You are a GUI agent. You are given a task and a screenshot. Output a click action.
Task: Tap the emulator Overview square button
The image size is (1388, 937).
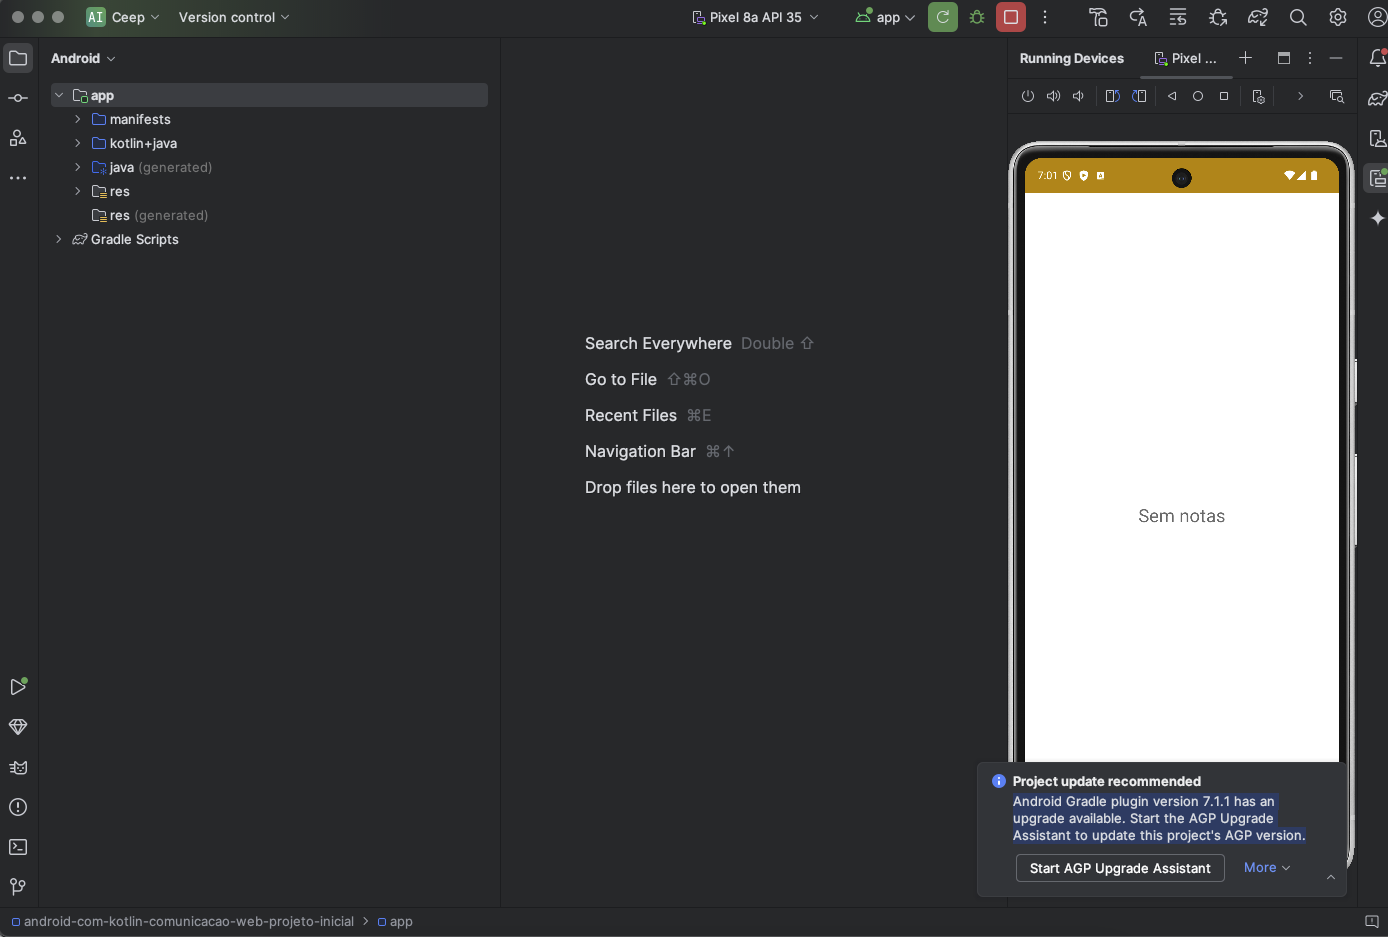(x=1224, y=96)
